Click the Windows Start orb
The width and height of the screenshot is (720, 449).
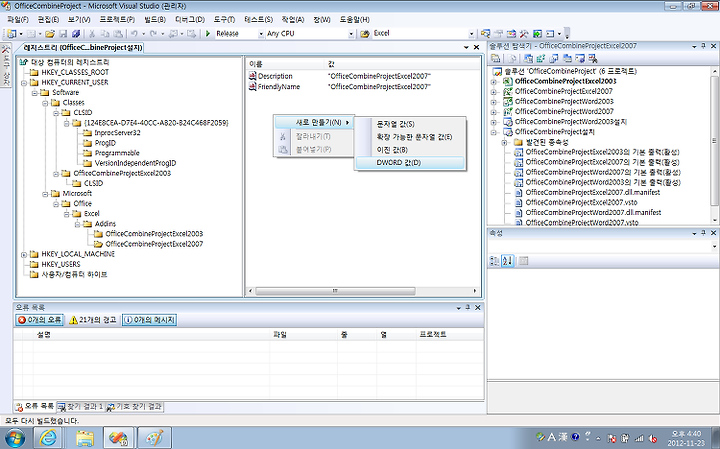click(x=14, y=438)
